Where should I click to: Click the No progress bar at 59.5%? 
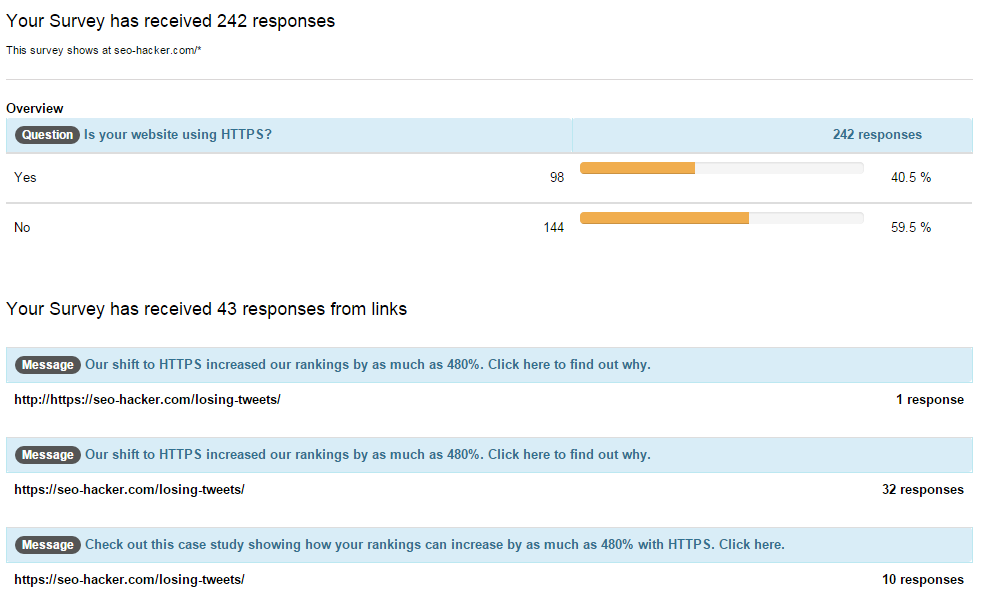coord(721,218)
